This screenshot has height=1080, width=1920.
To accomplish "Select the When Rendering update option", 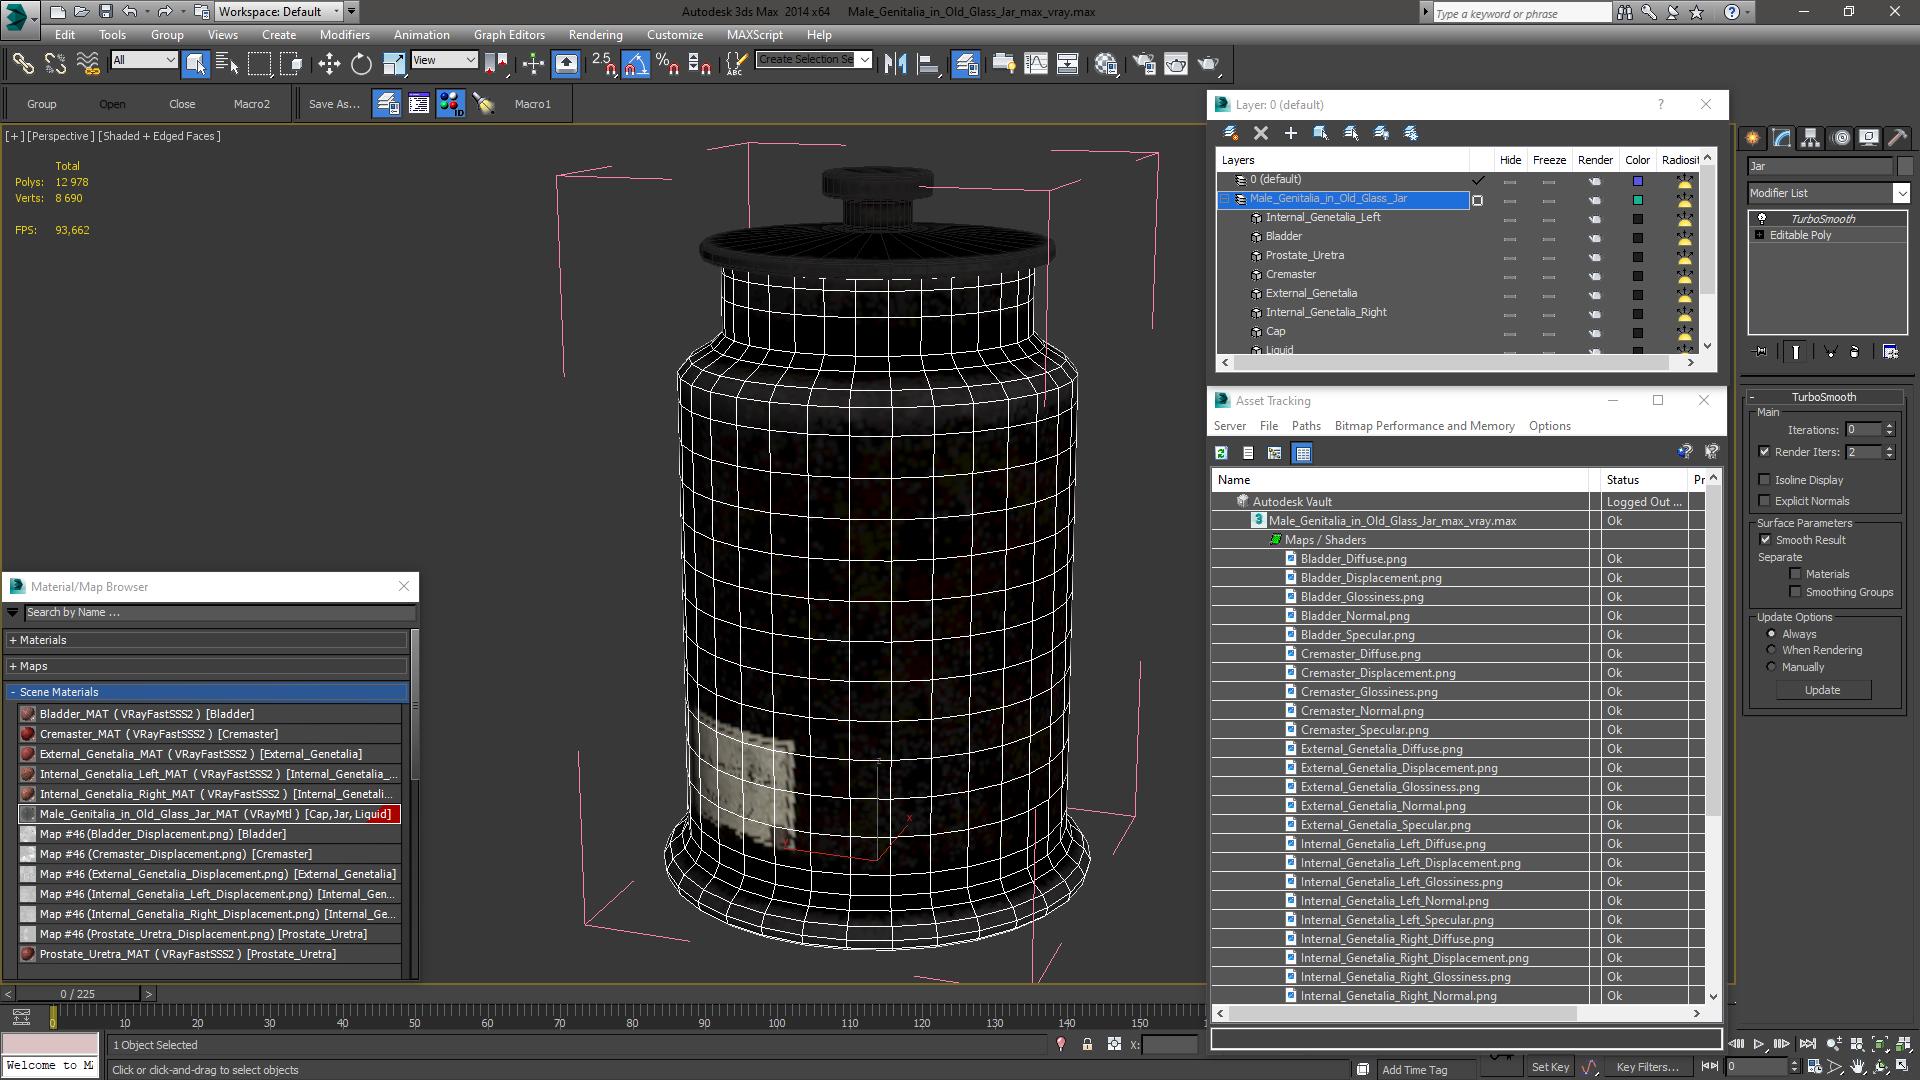I will pos(1771,651).
